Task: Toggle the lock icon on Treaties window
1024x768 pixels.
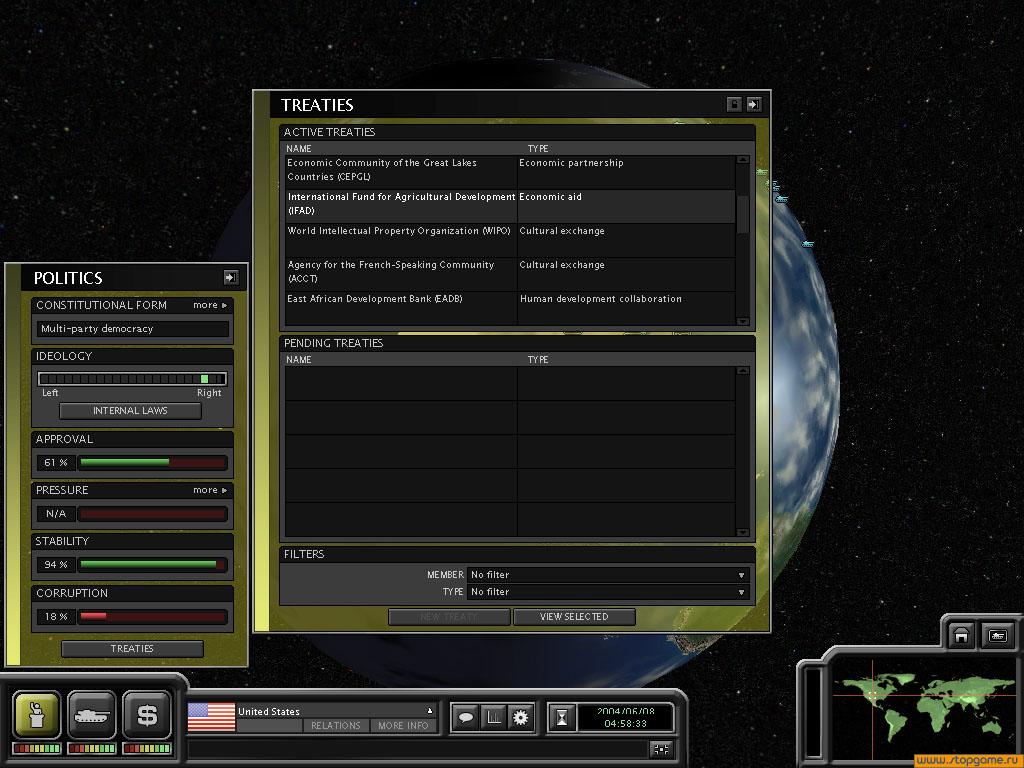Action: click(x=734, y=104)
